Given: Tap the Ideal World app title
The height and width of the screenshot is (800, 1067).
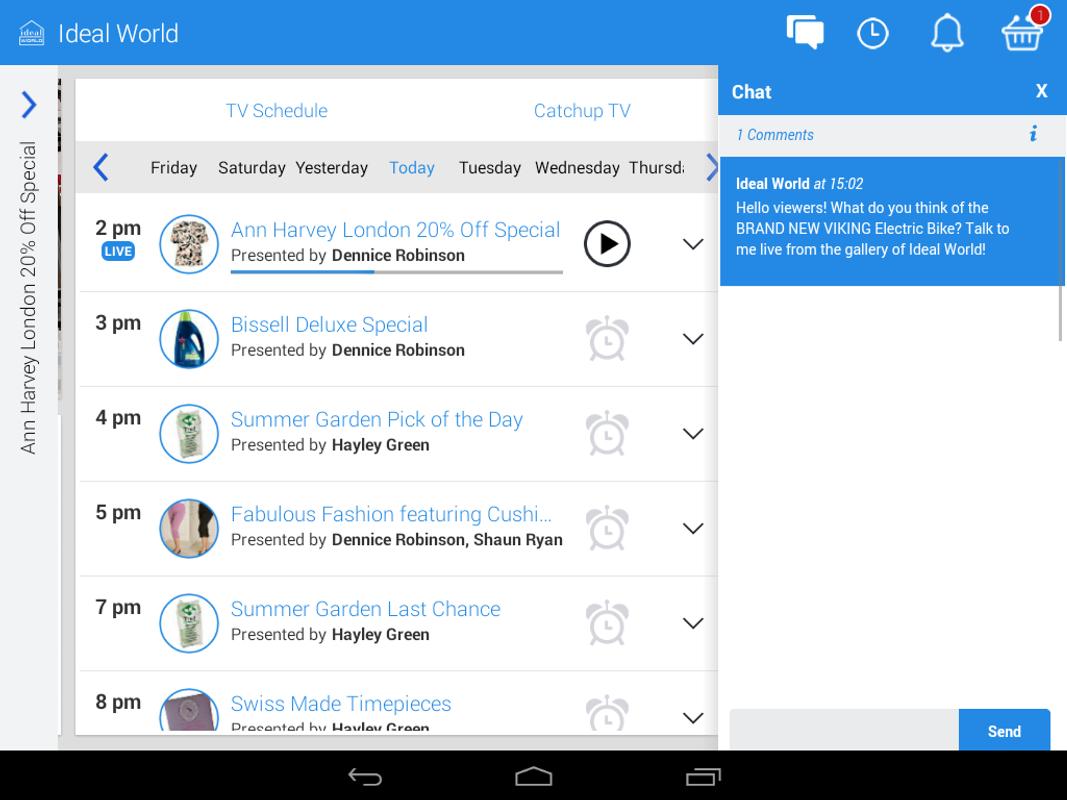Looking at the screenshot, I should pos(118,33).
